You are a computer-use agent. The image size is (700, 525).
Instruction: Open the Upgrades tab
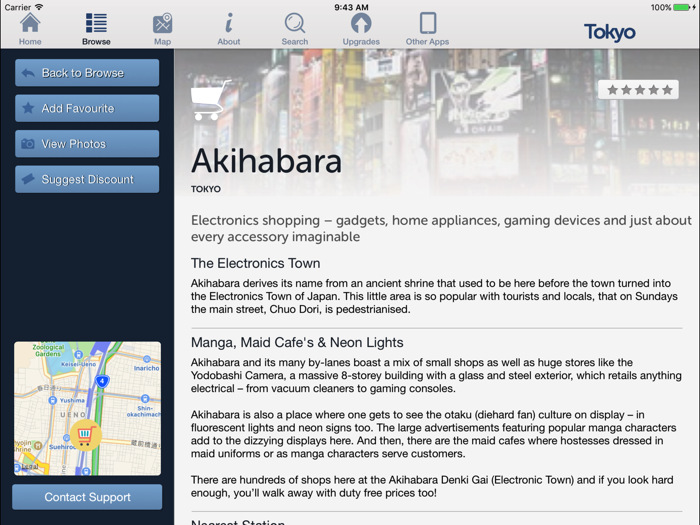[x=361, y=29]
